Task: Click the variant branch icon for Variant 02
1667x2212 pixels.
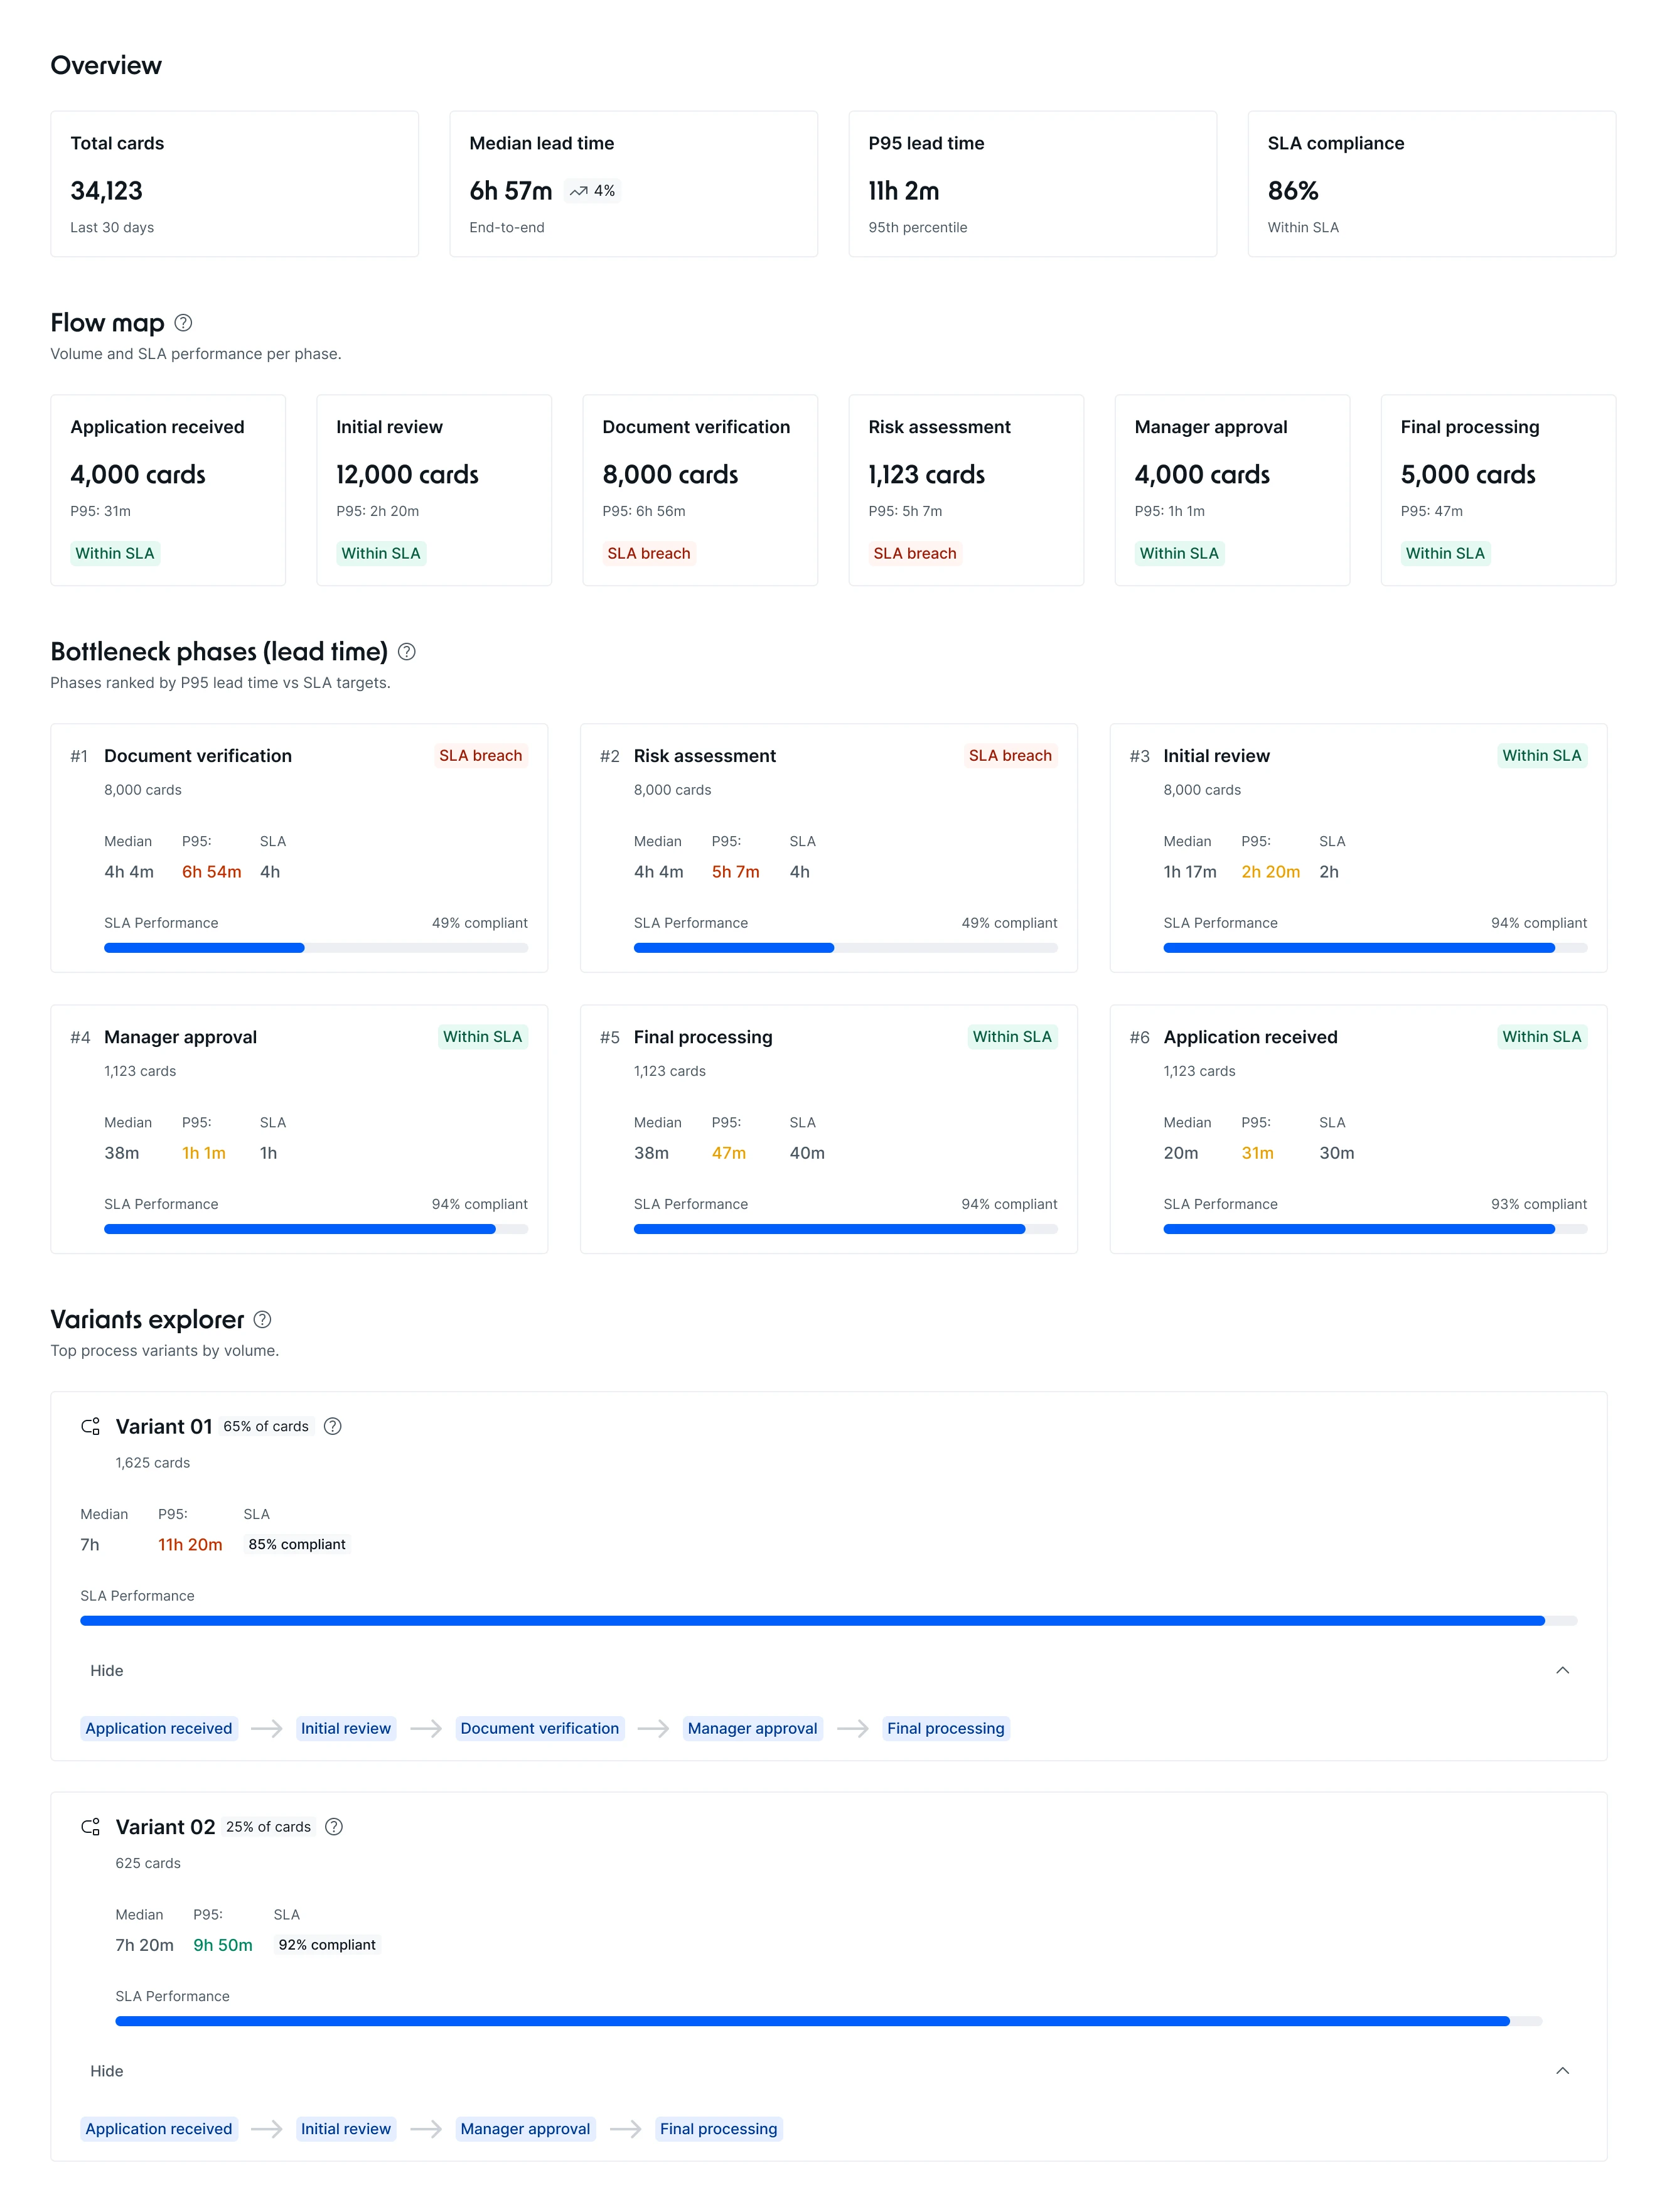Action: 91,1827
